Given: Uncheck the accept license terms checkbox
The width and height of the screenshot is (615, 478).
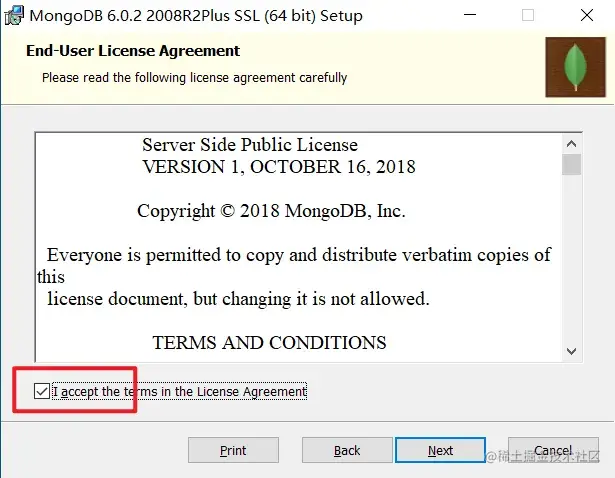Looking at the screenshot, I should (42, 391).
